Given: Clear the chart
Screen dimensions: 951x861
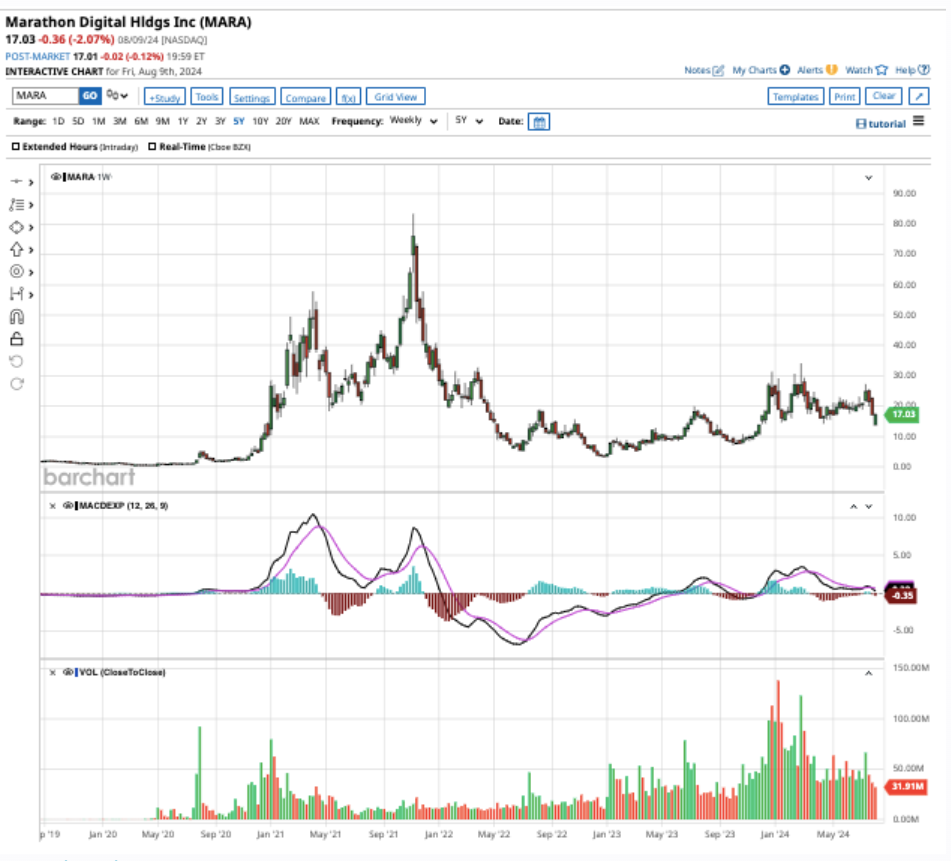Looking at the screenshot, I should (884, 96).
